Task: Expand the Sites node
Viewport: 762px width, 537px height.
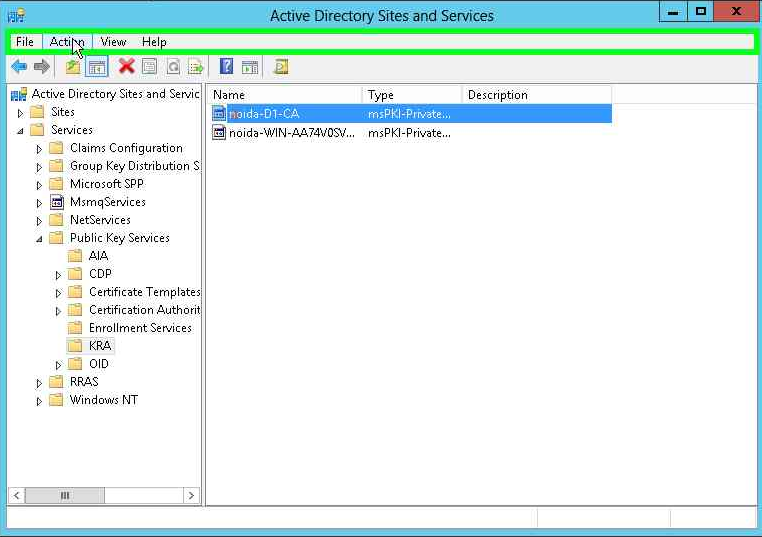Action: click(20, 113)
